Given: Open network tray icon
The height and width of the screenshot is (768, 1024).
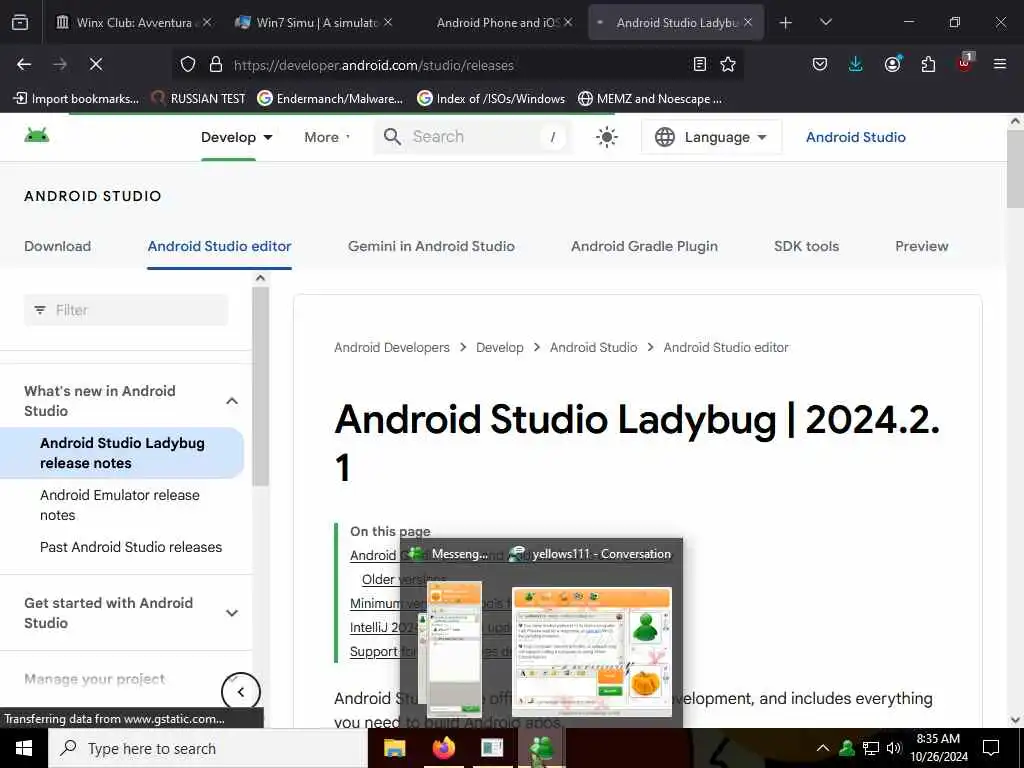Looking at the screenshot, I should pos(871,748).
